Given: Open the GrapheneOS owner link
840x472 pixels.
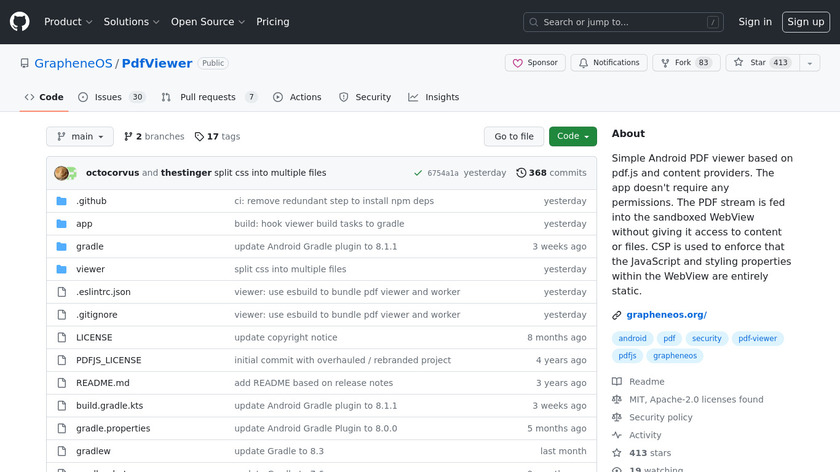Looking at the screenshot, I should pyautogui.click(x=73, y=63).
